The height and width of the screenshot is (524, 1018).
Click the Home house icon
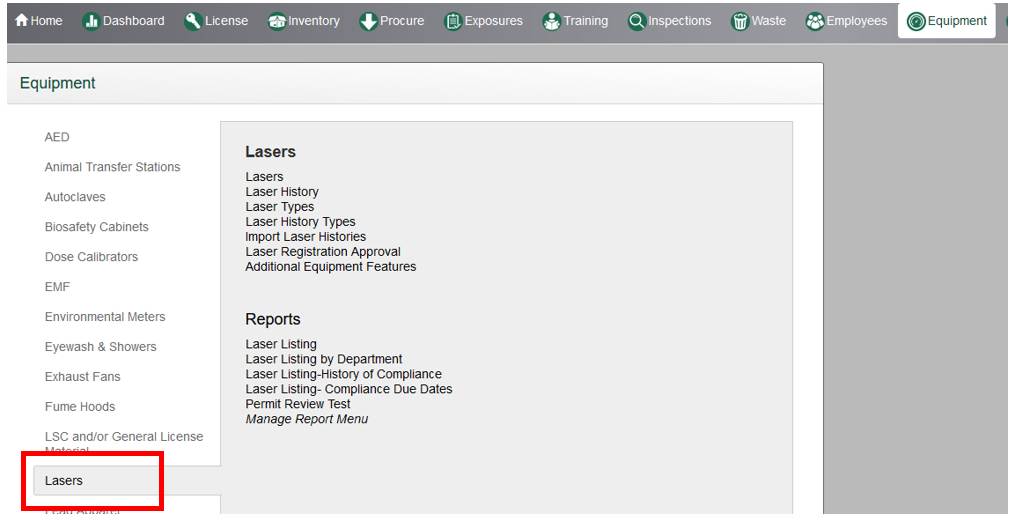21,21
